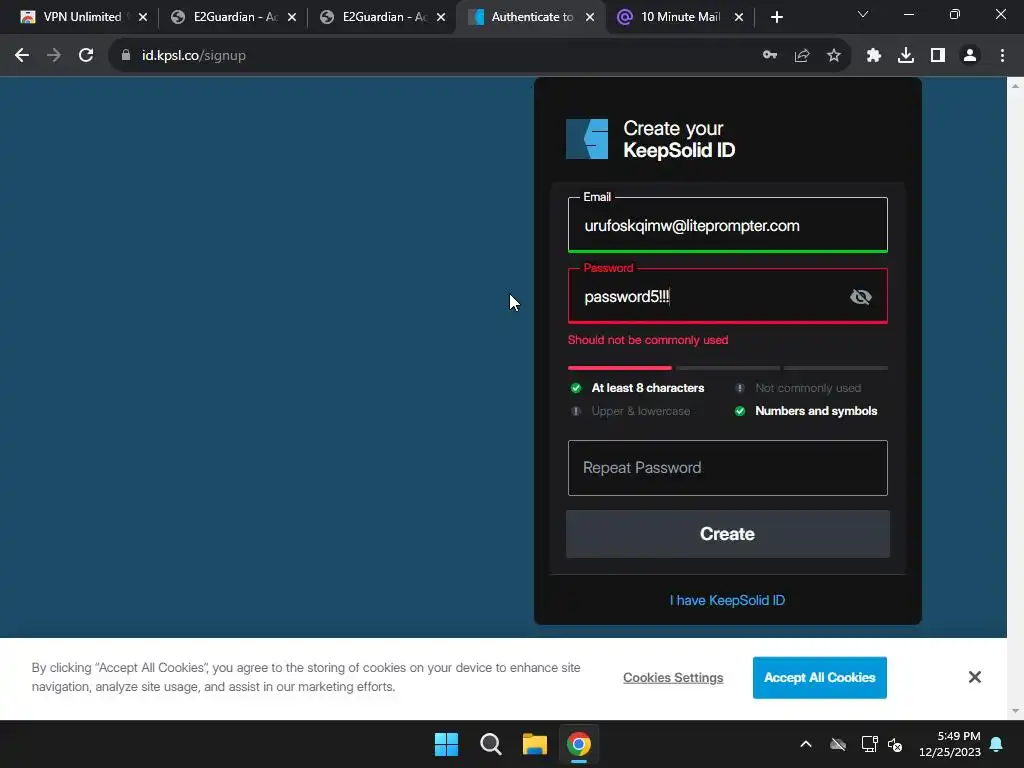The image size is (1024, 768).
Task: Click "Should not be commonly used" error text
Action: pos(648,340)
